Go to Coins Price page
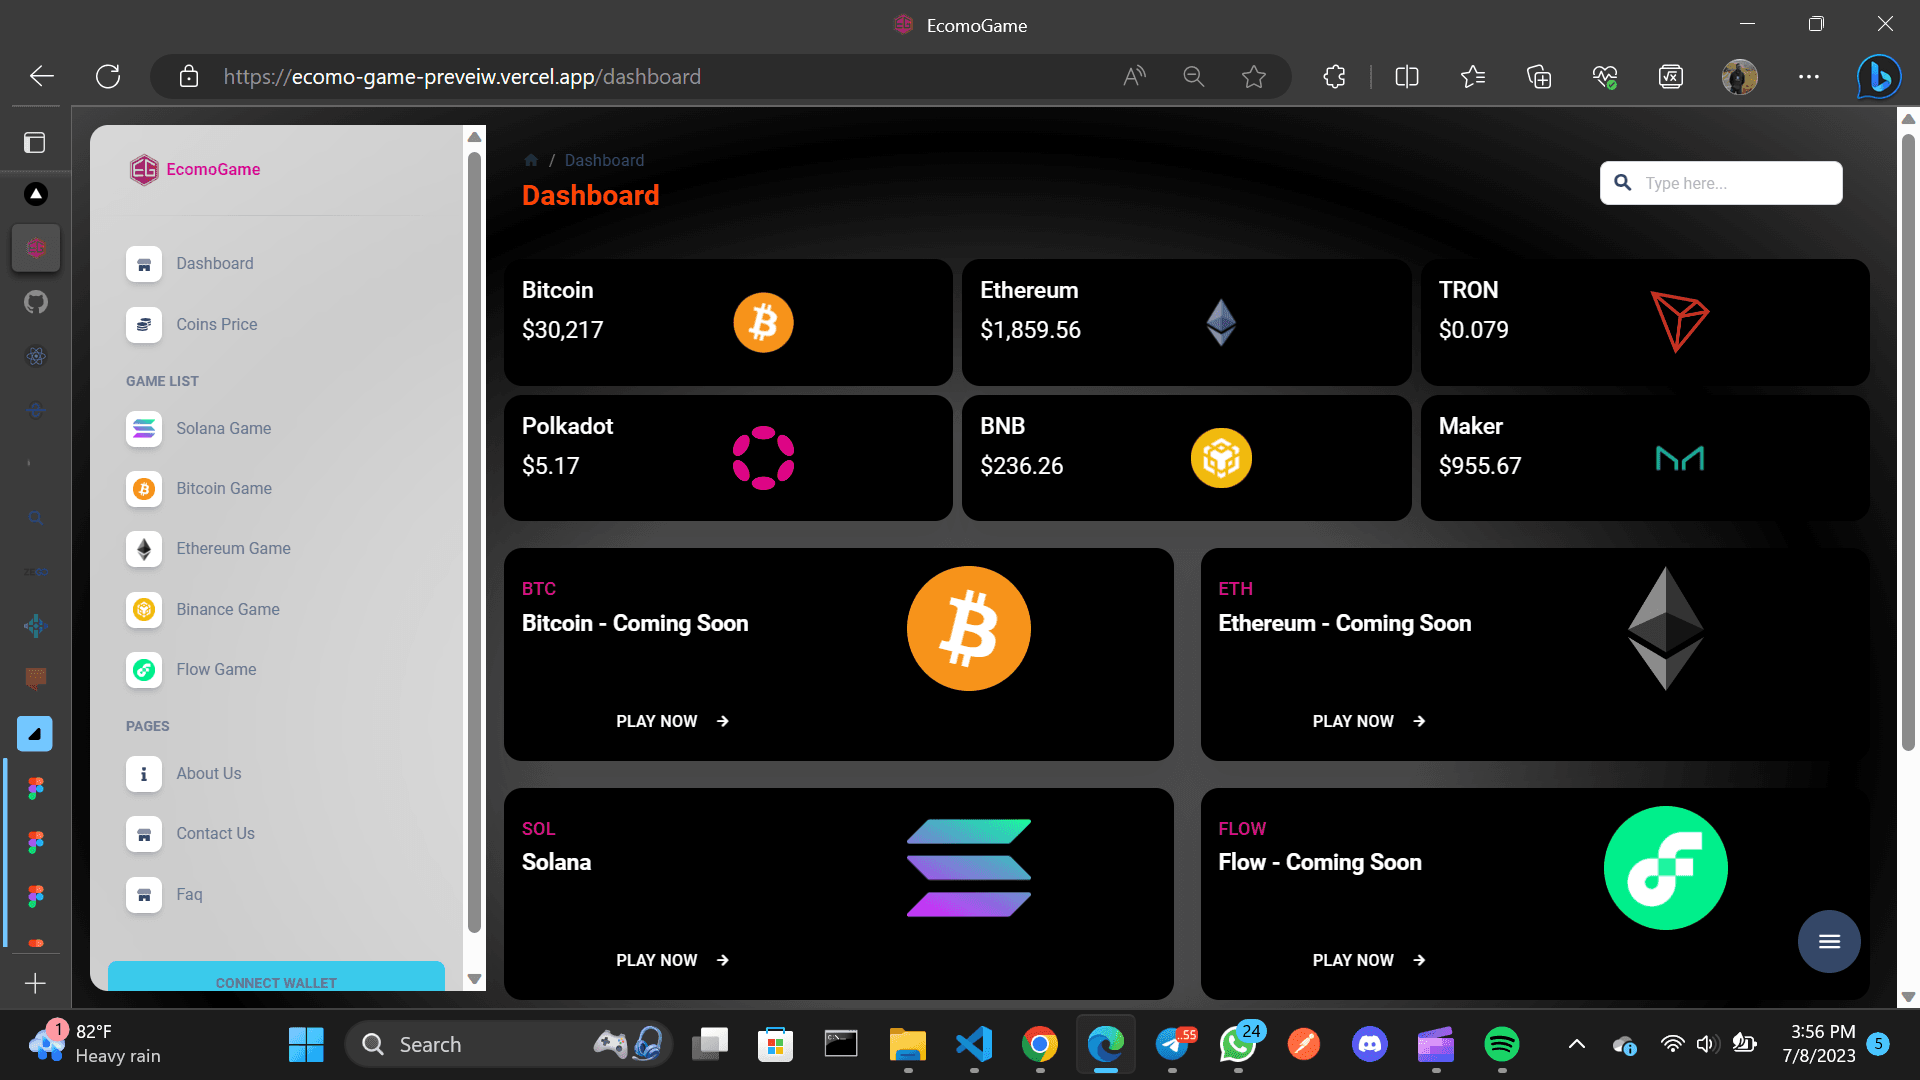Image resolution: width=1920 pixels, height=1080 pixels. [216, 324]
